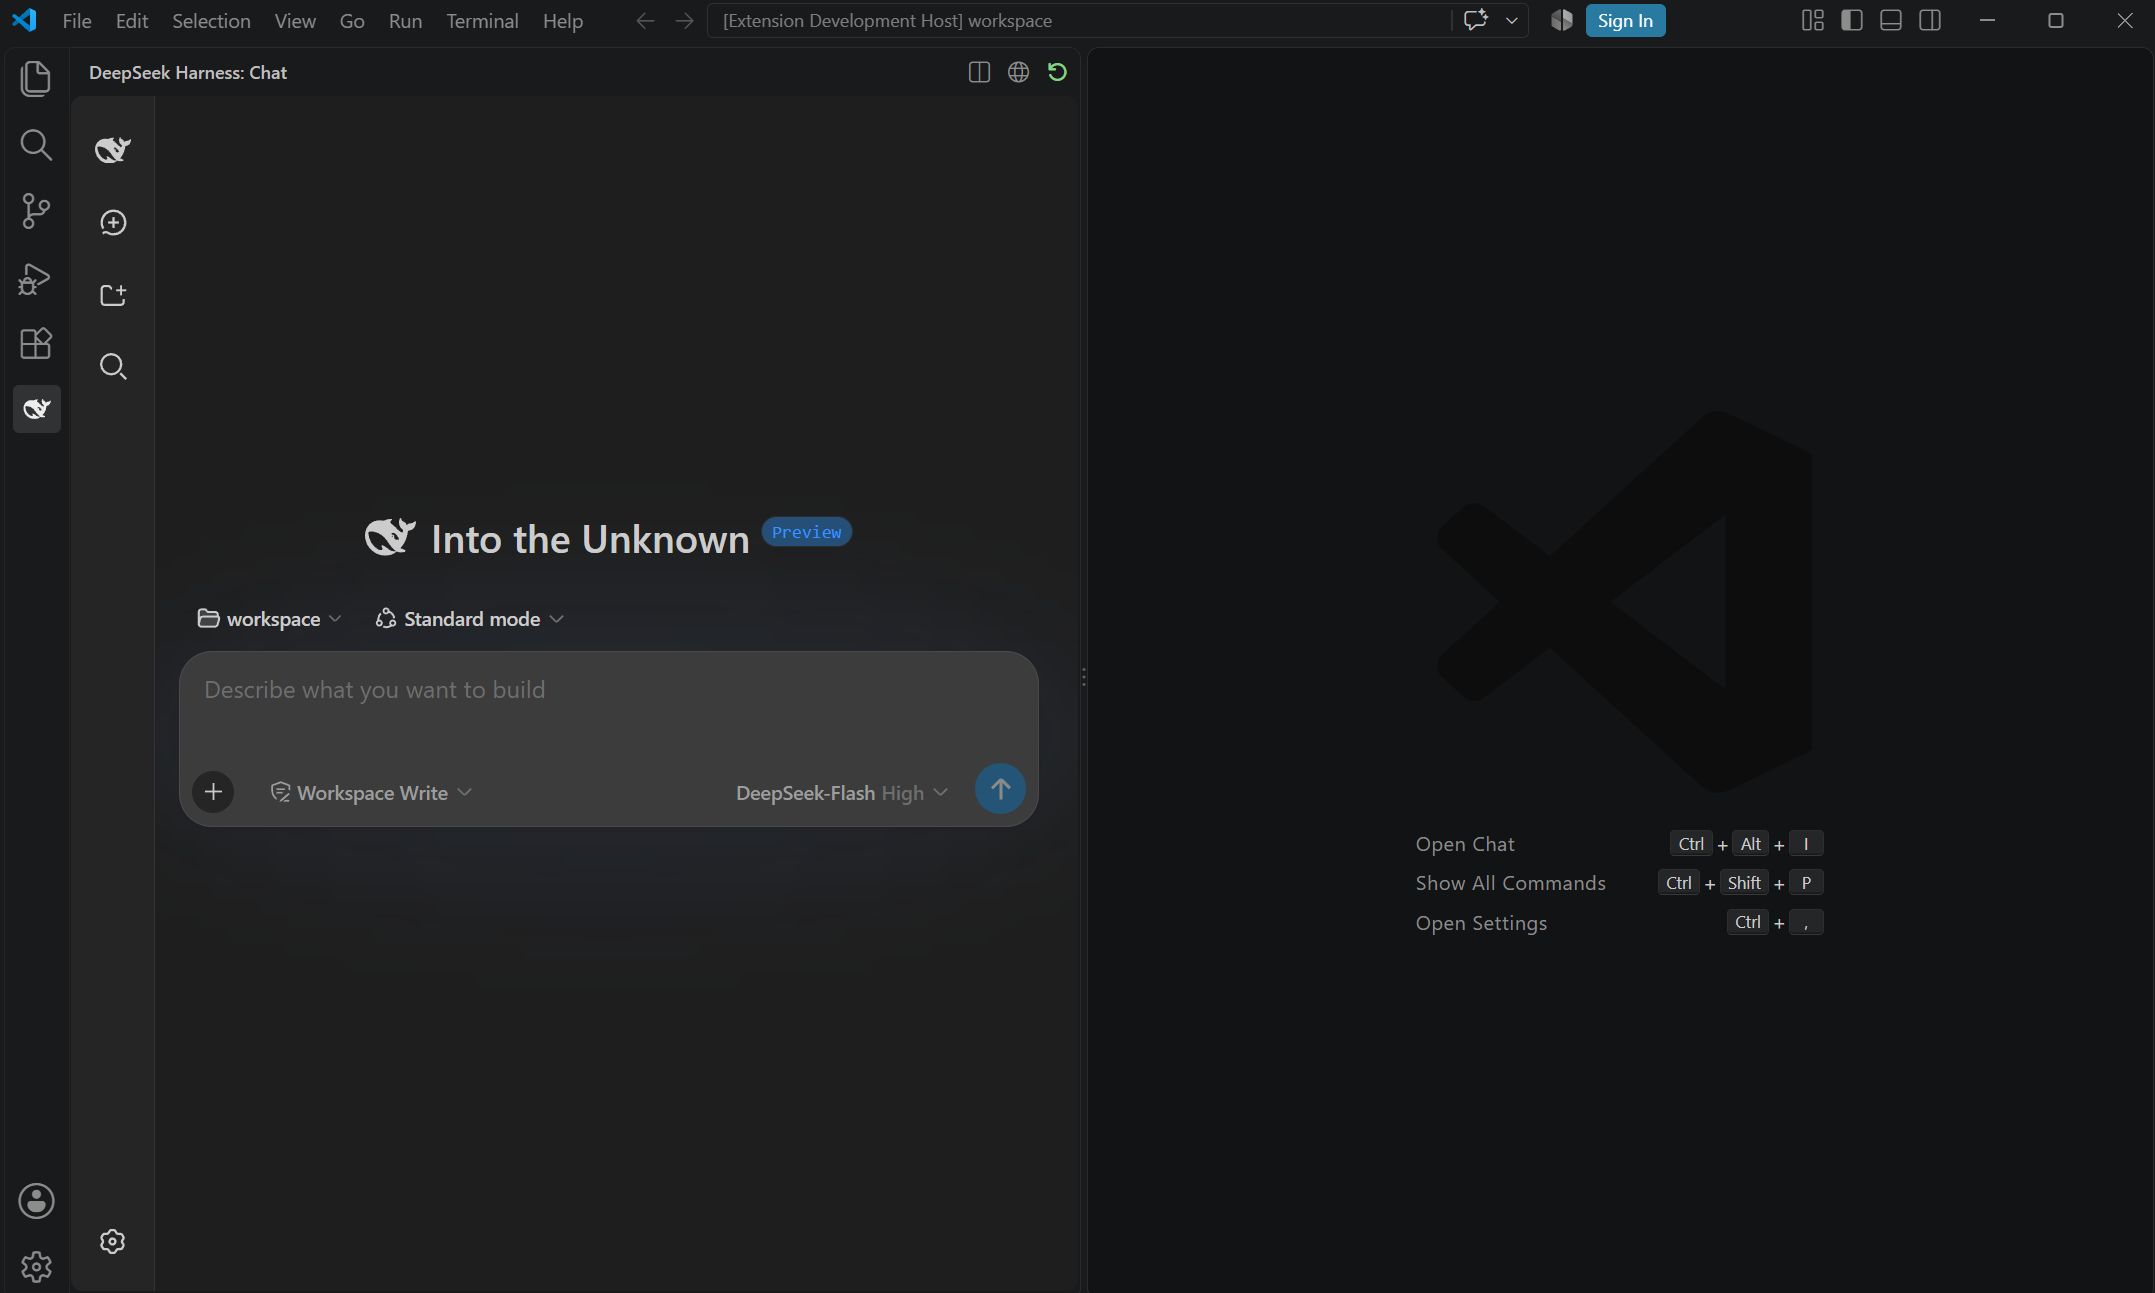
Task: Open the Extensions view
Action: (x=36, y=344)
